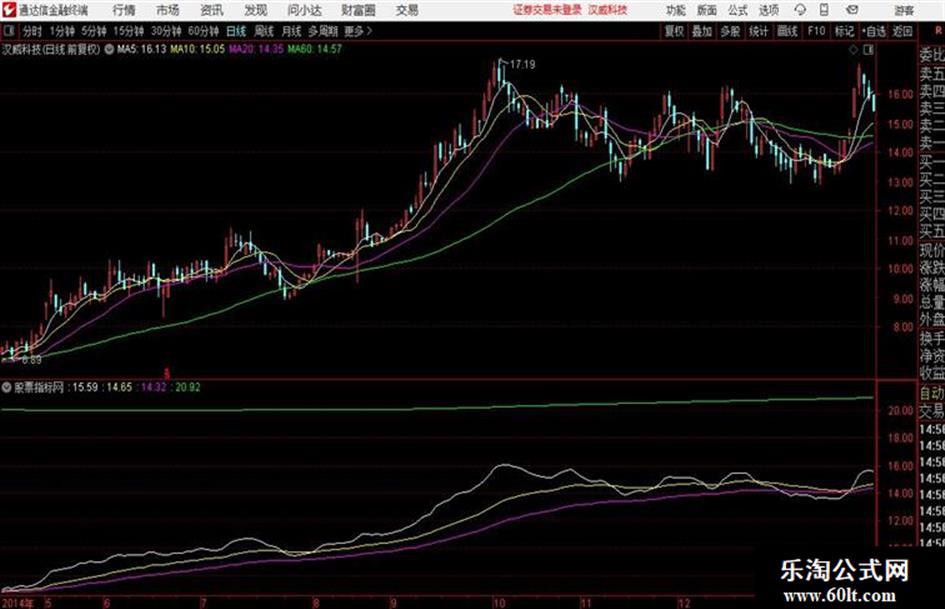
Task: Open the mobile phone icon in title bar
Action: (824, 10)
